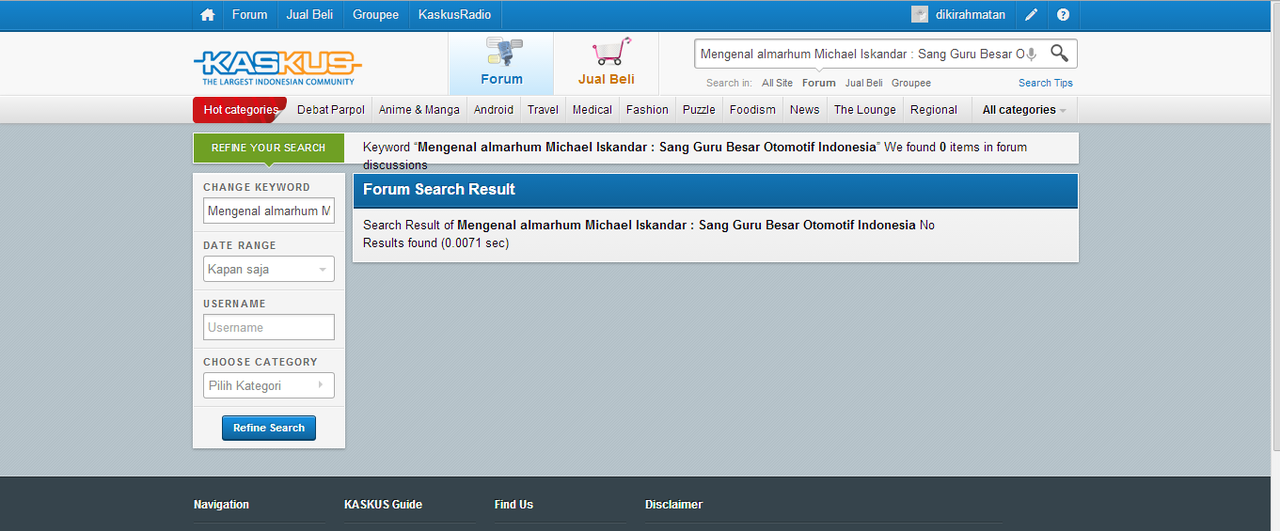The height and width of the screenshot is (531, 1280).
Task: Open the Regional category
Action: click(x=934, y=110)
